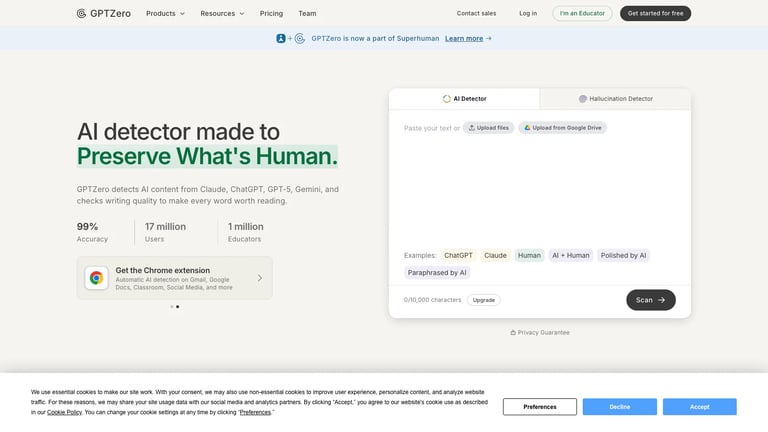Click Get started for free button
This screenshot has width=768, height=432.
point(655,13)
